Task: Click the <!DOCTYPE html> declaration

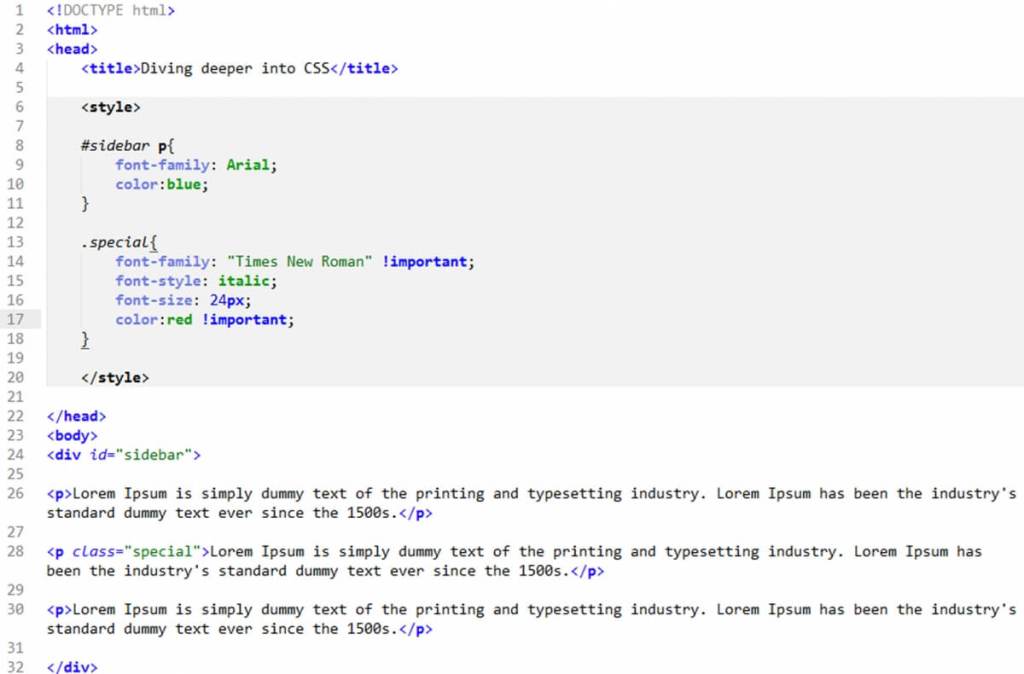Action: coord(111,11)
